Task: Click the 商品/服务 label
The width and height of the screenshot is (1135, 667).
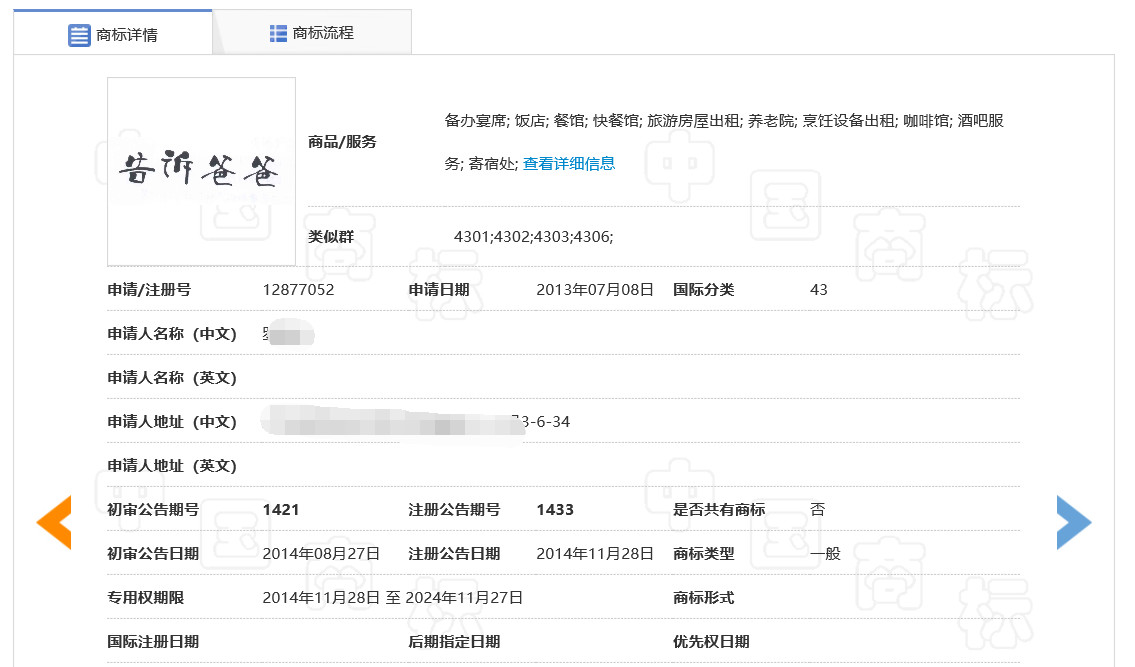Action: pyautogui.click(x=342, y=142)
